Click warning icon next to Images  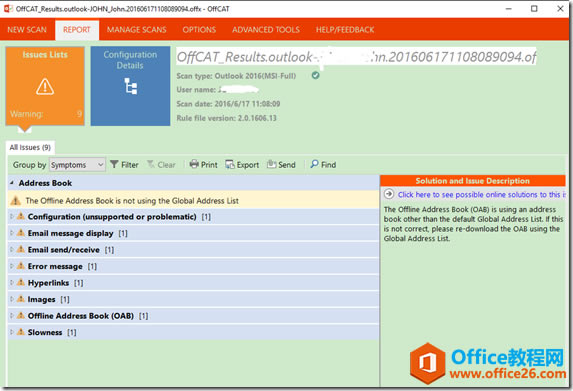coord(21,299)
